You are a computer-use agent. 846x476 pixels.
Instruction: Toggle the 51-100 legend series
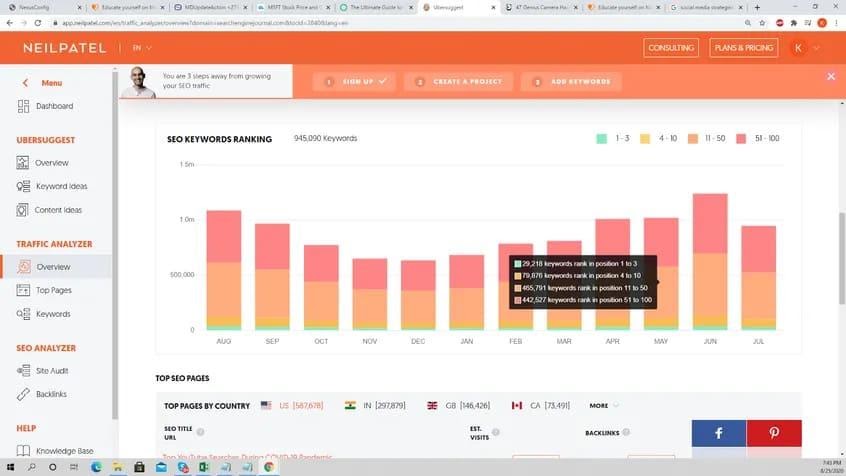pyautogui.click(x=758, y=139)
